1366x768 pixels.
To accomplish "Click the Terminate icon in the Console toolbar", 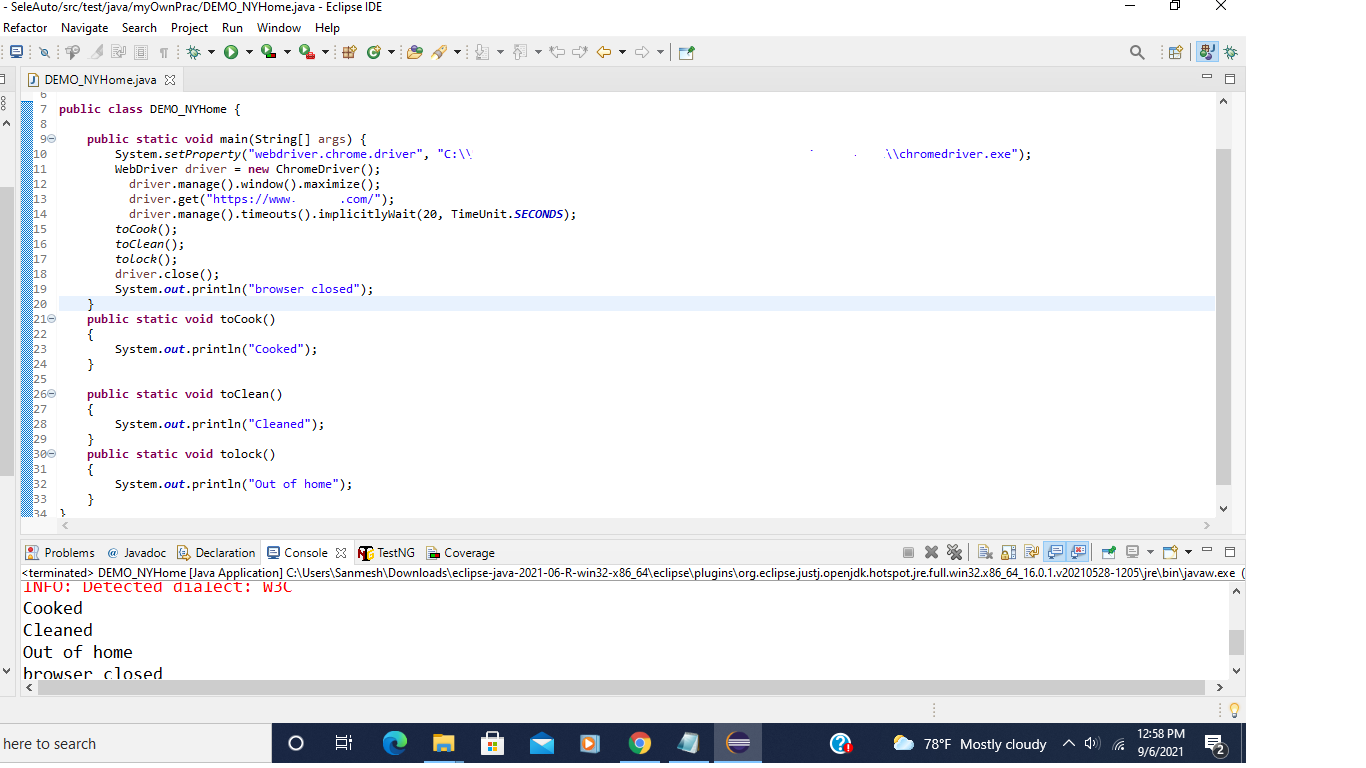I will coord(909,552).
